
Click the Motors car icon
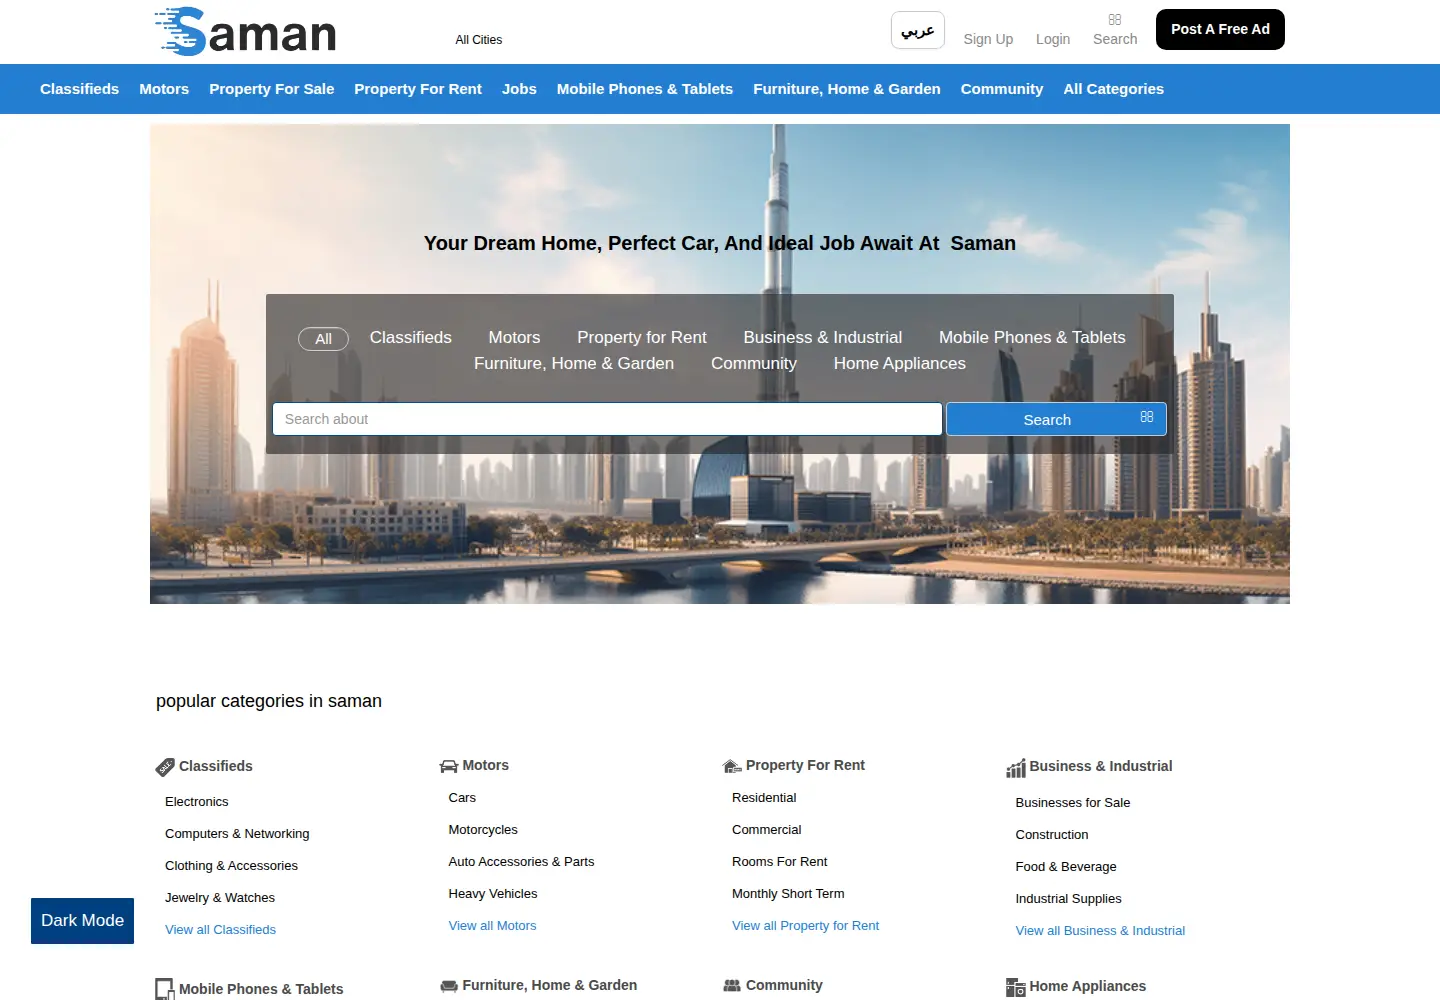pos(448,766)
